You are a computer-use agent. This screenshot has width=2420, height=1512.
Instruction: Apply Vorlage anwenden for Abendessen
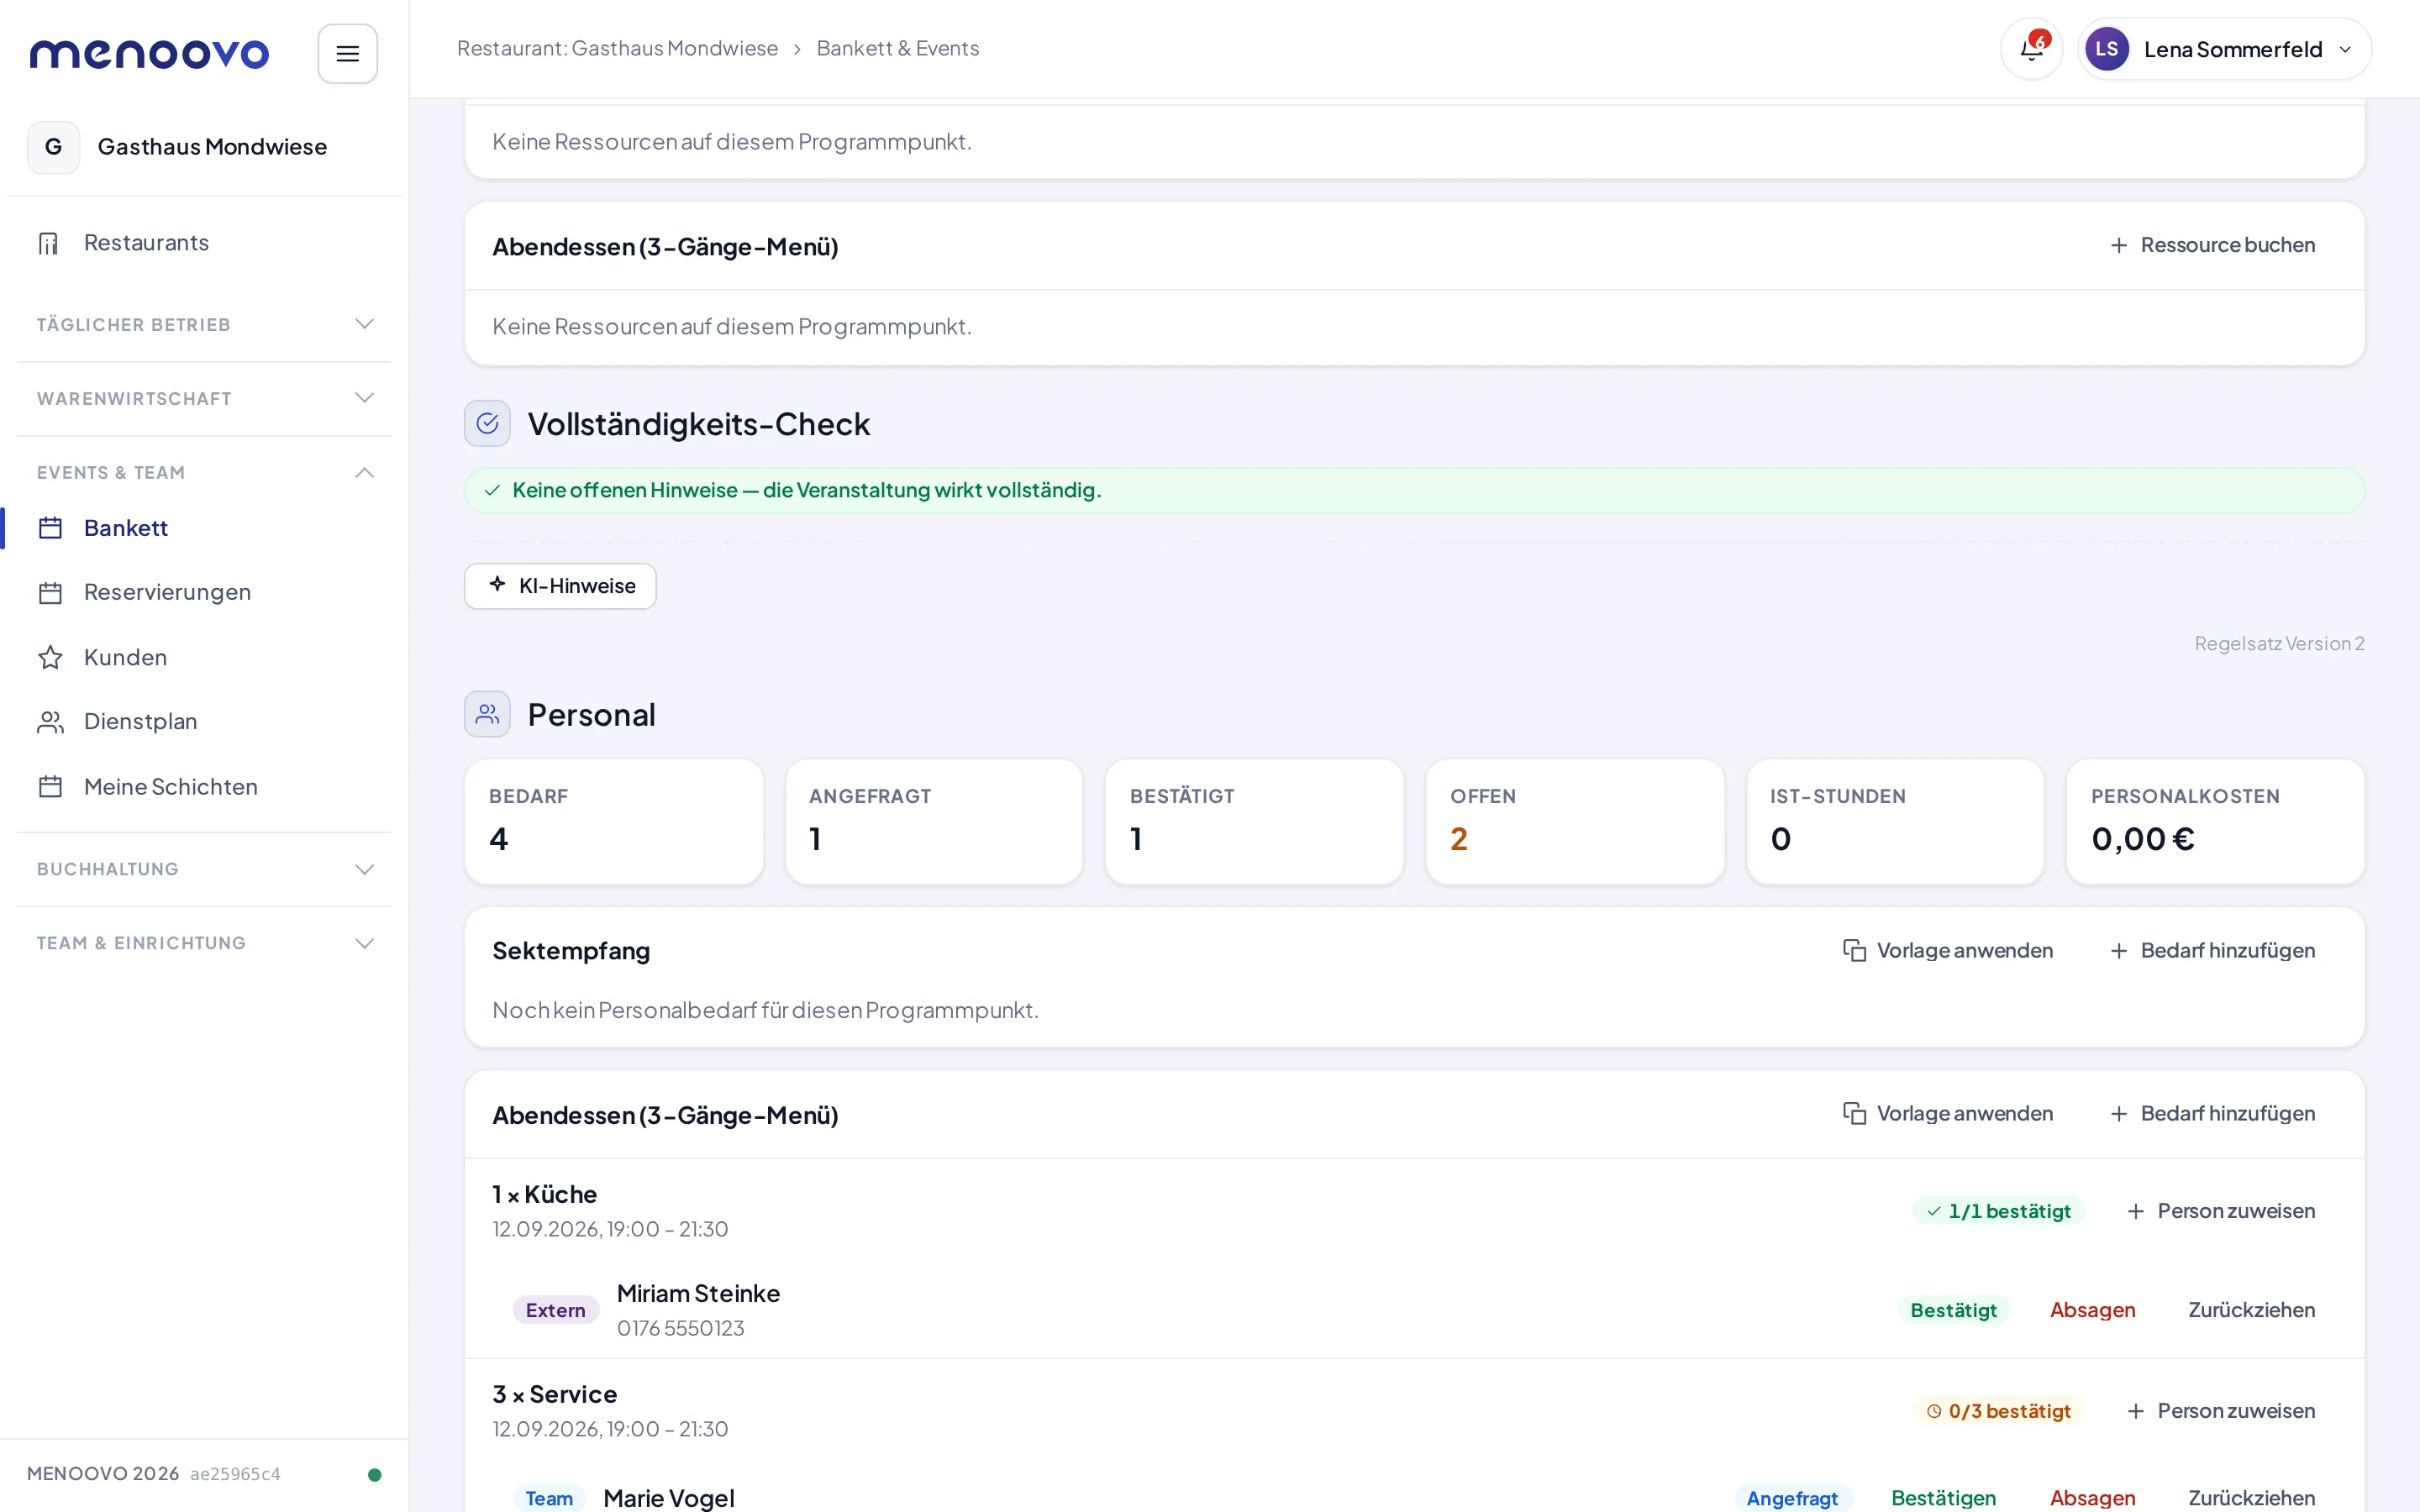coord(1948,1113)
